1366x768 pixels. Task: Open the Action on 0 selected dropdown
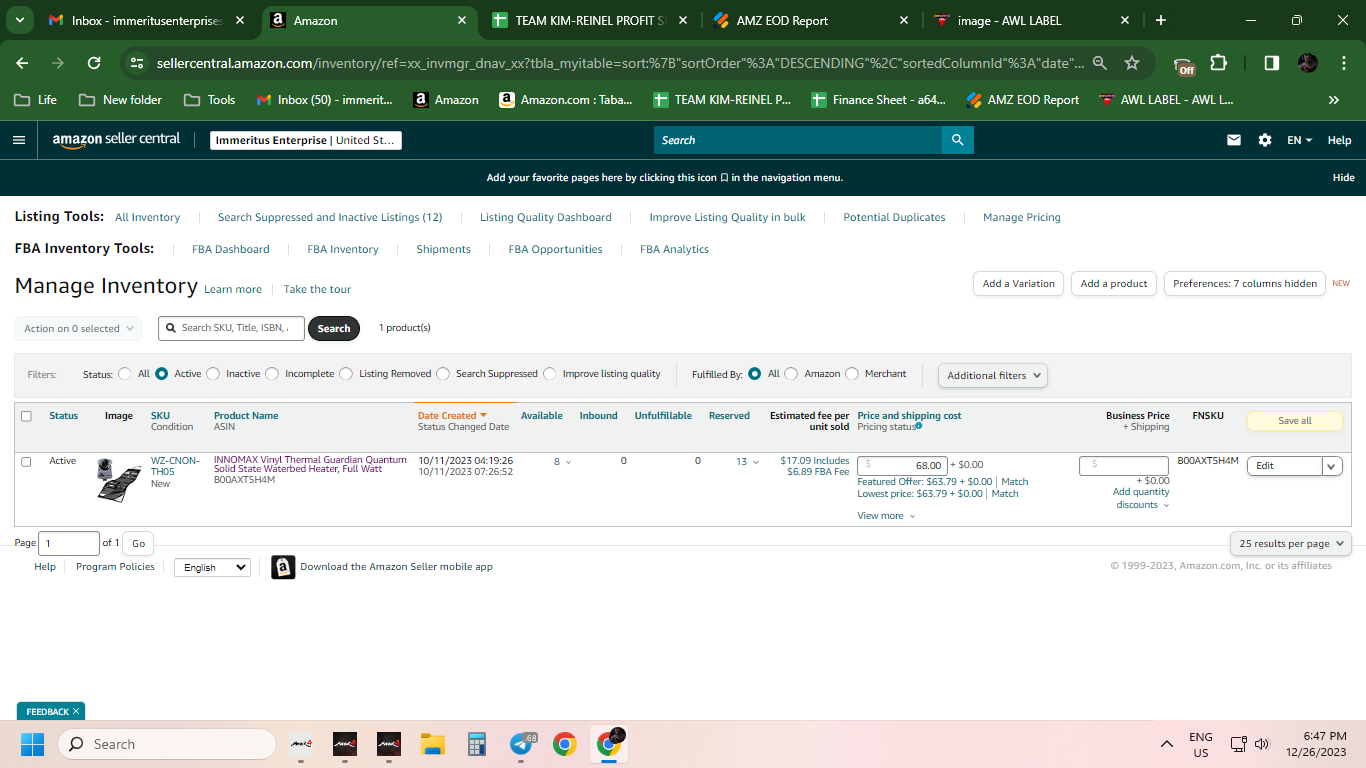(78, 328)
